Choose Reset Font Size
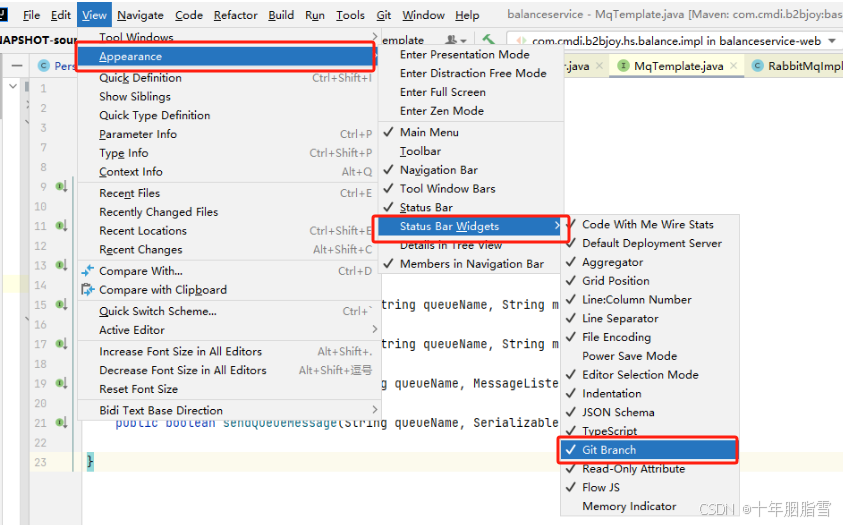This screenshot has height=525, width=843. [228, 389]
